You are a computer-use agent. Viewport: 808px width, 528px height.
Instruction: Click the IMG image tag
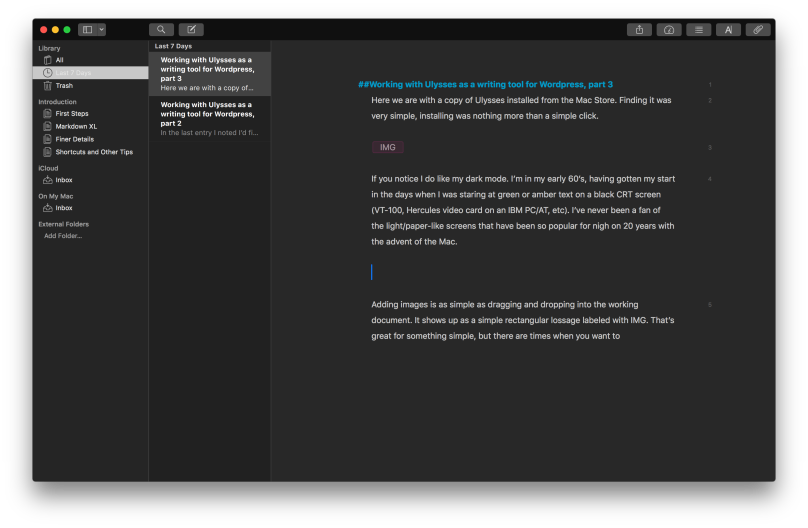coord(388,147)
